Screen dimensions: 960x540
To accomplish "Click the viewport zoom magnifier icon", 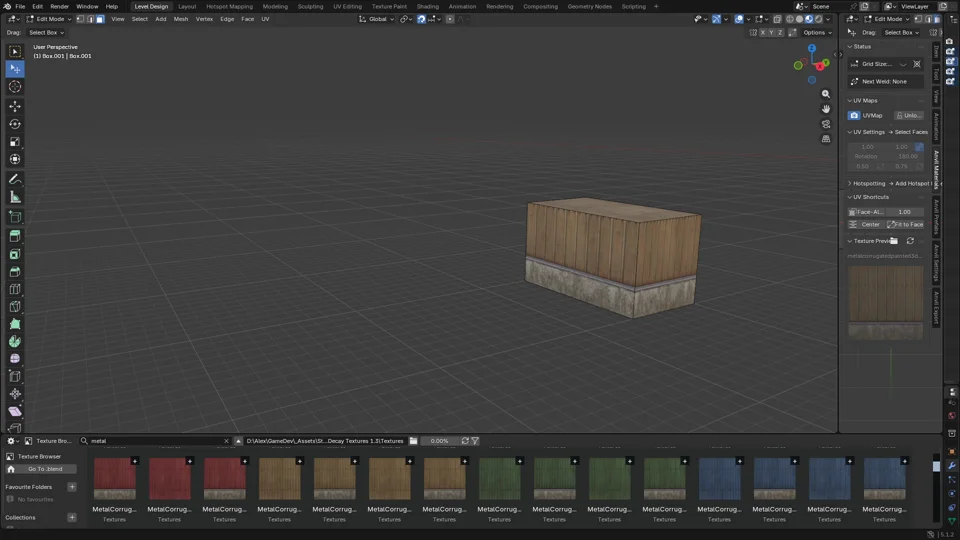I will pyautogui.click(x=826, y=94).
